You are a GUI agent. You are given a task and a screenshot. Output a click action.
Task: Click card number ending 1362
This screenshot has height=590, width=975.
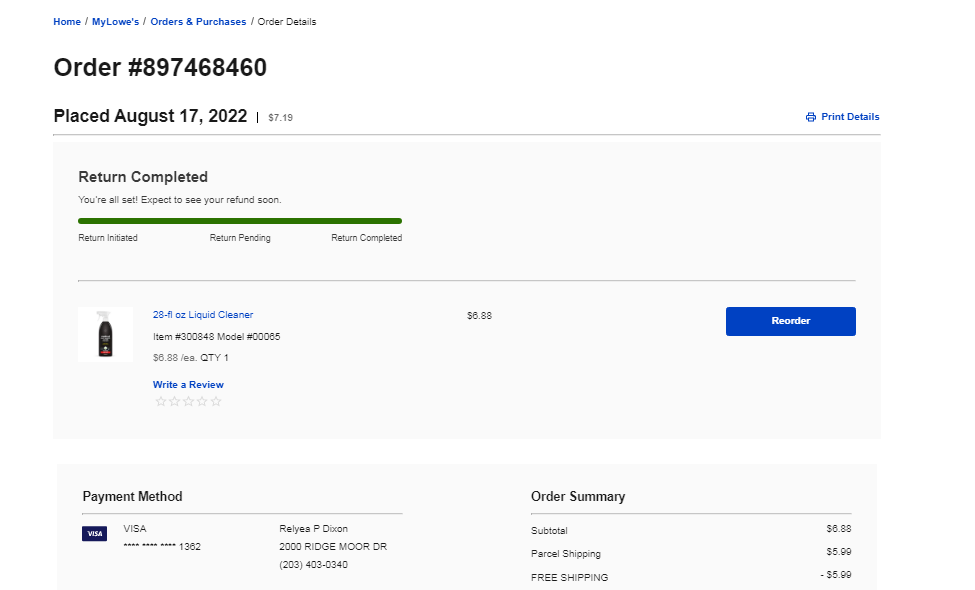(162, 546)
